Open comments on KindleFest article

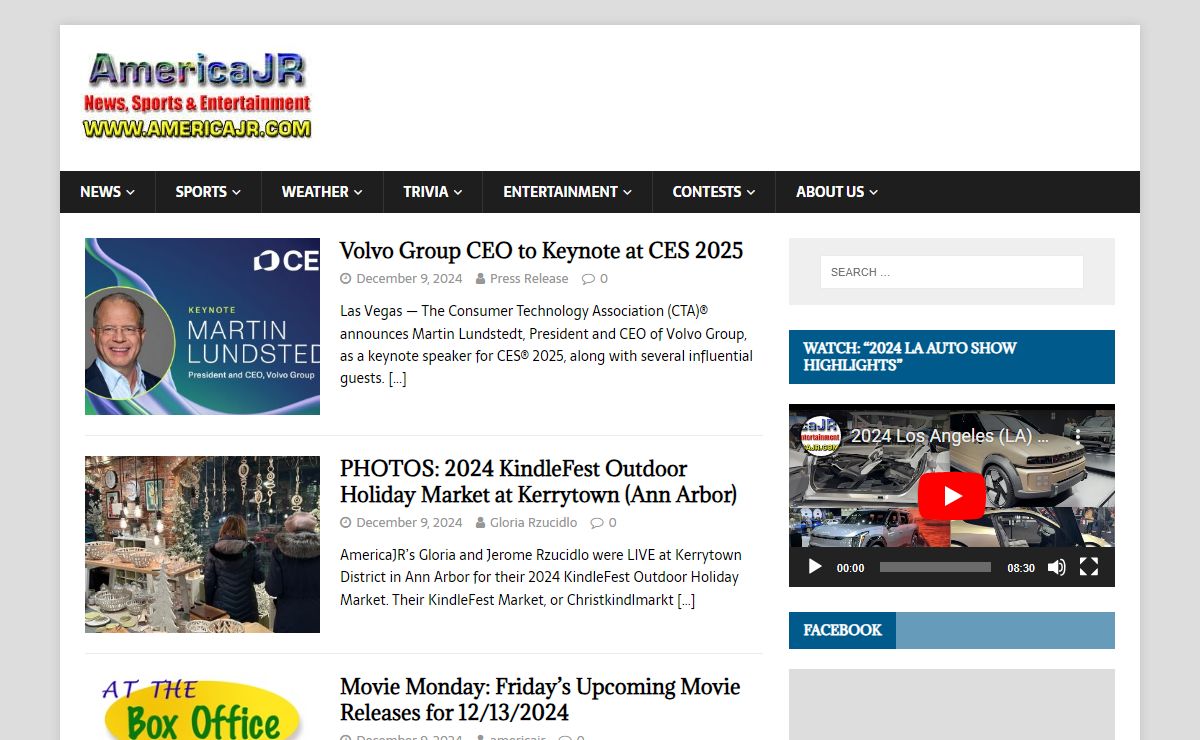pos(604,522)
